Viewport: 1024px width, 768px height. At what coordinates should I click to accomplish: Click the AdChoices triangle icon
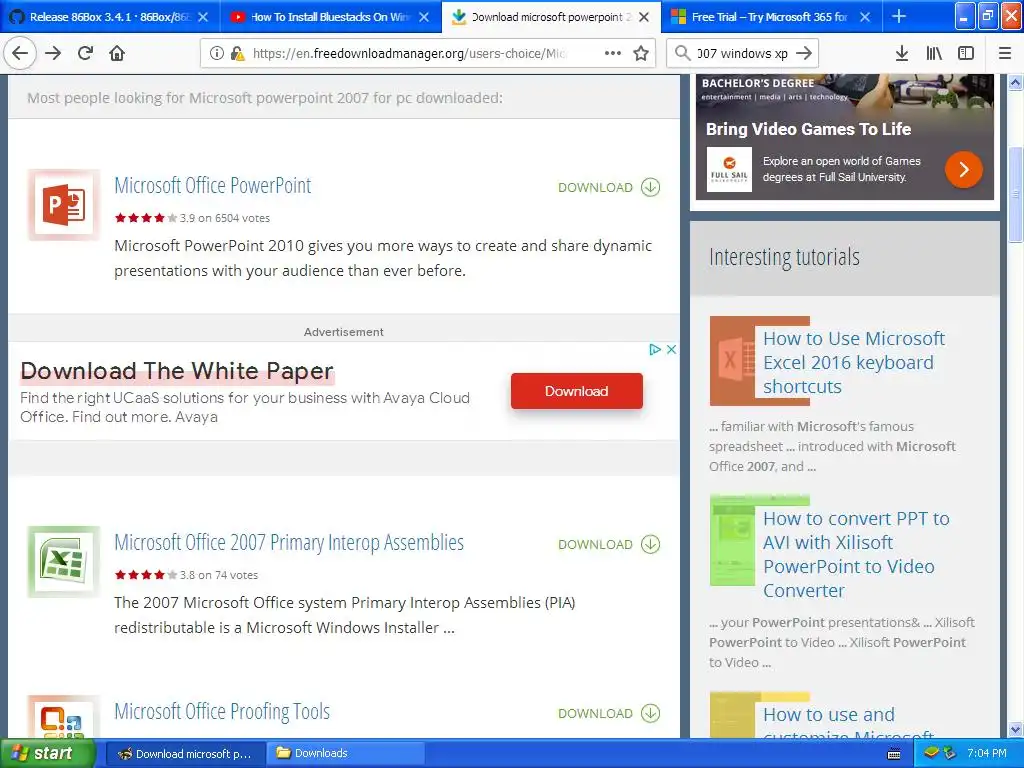655,349
